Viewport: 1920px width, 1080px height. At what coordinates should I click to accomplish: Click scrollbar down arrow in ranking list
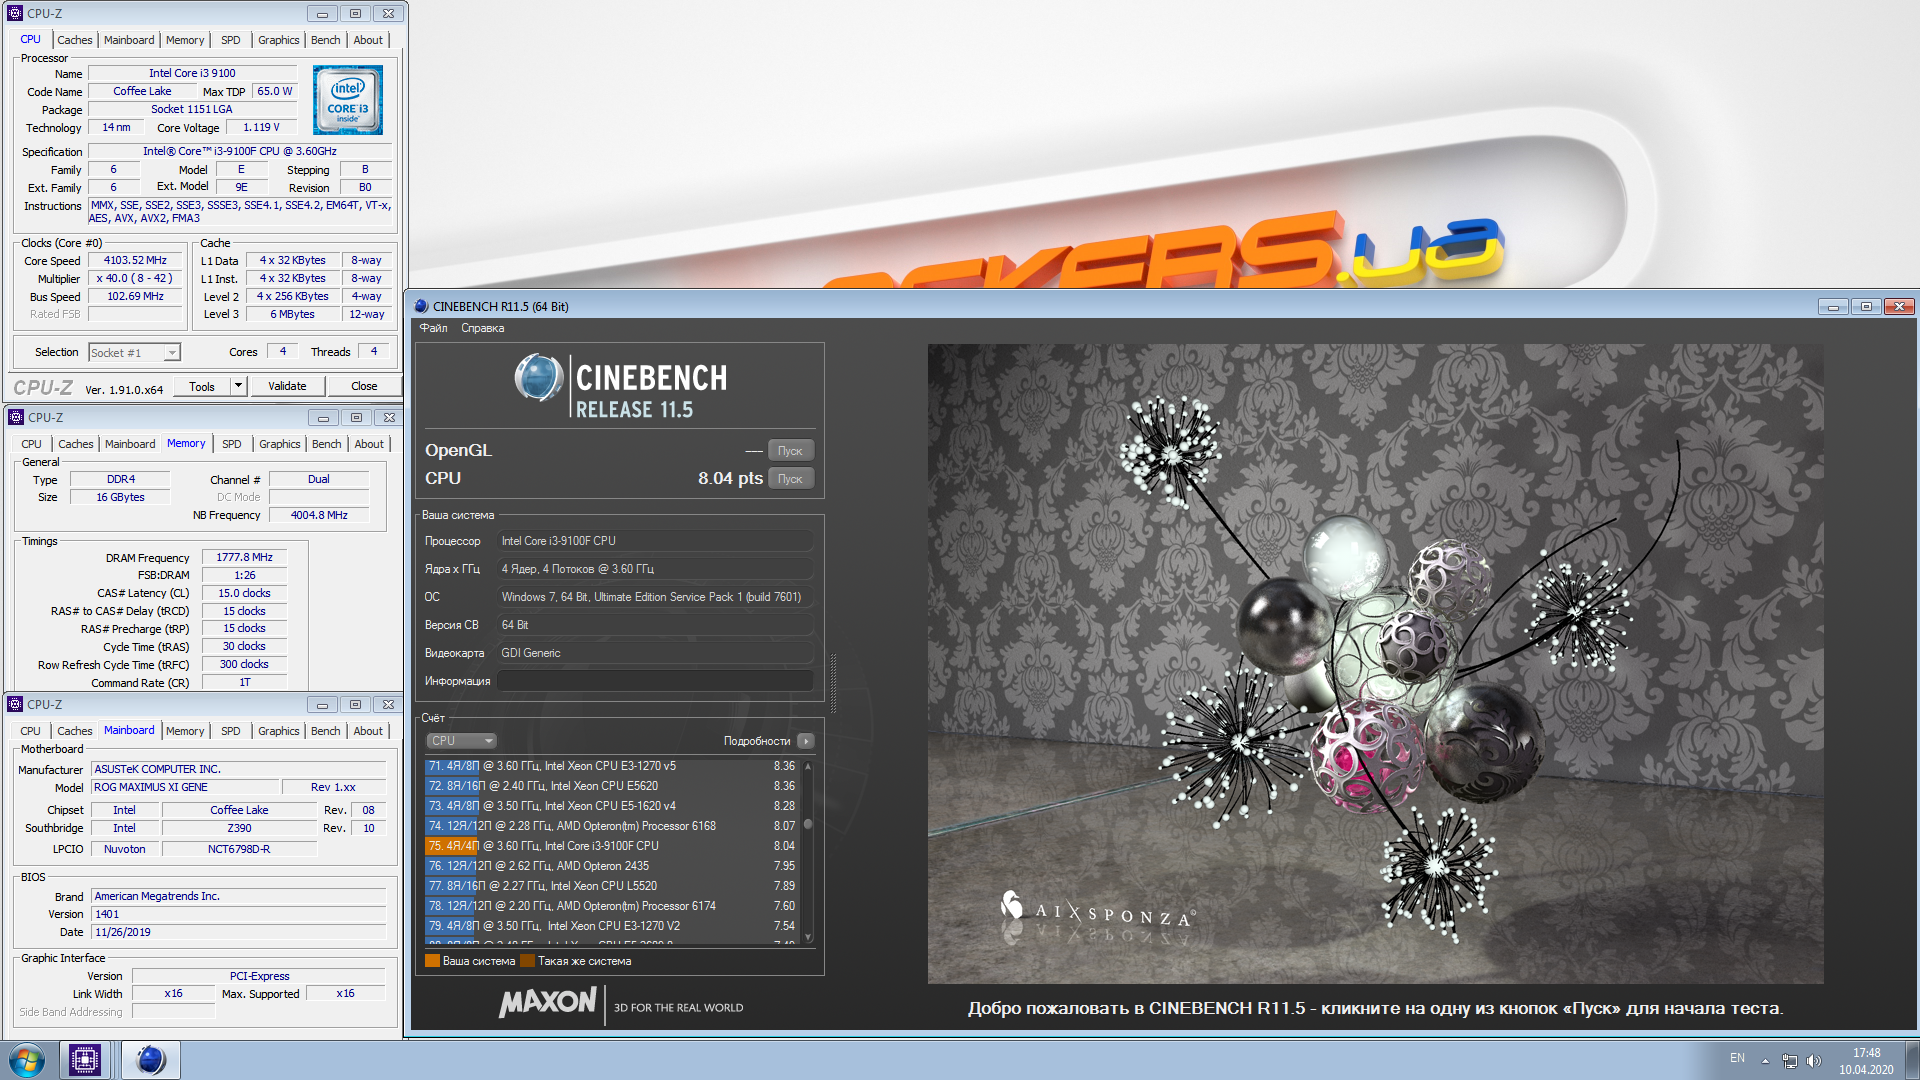point(808,936)
